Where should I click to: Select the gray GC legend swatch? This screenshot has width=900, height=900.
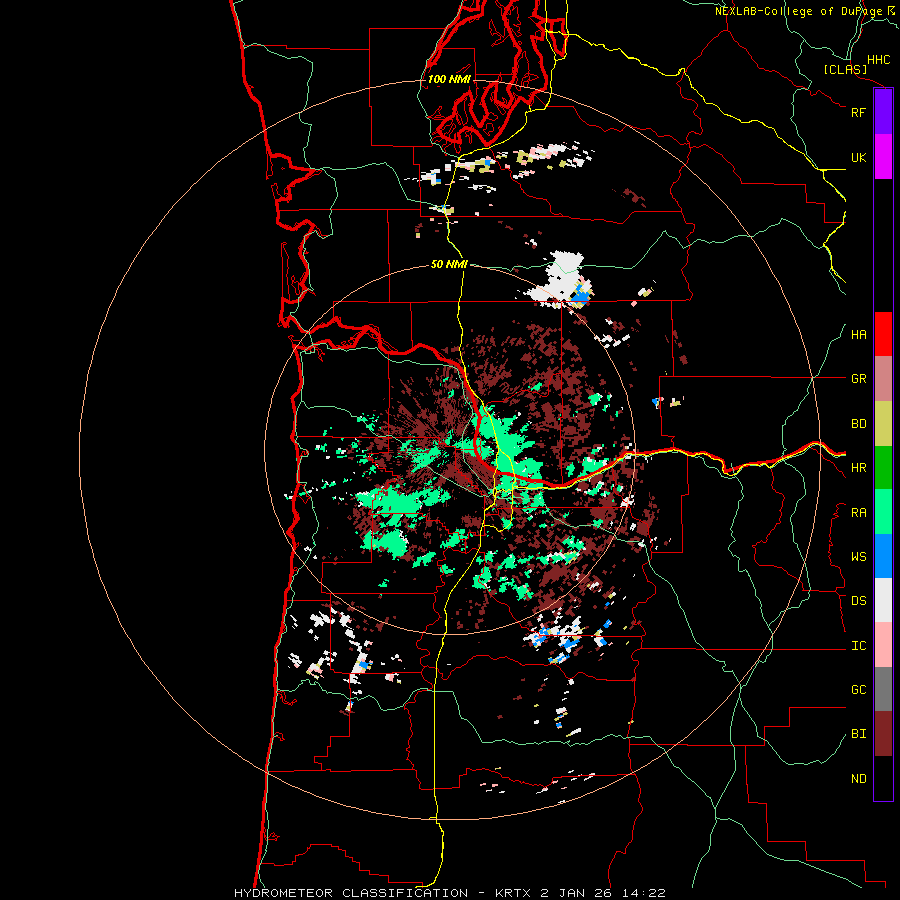(883, 689)
